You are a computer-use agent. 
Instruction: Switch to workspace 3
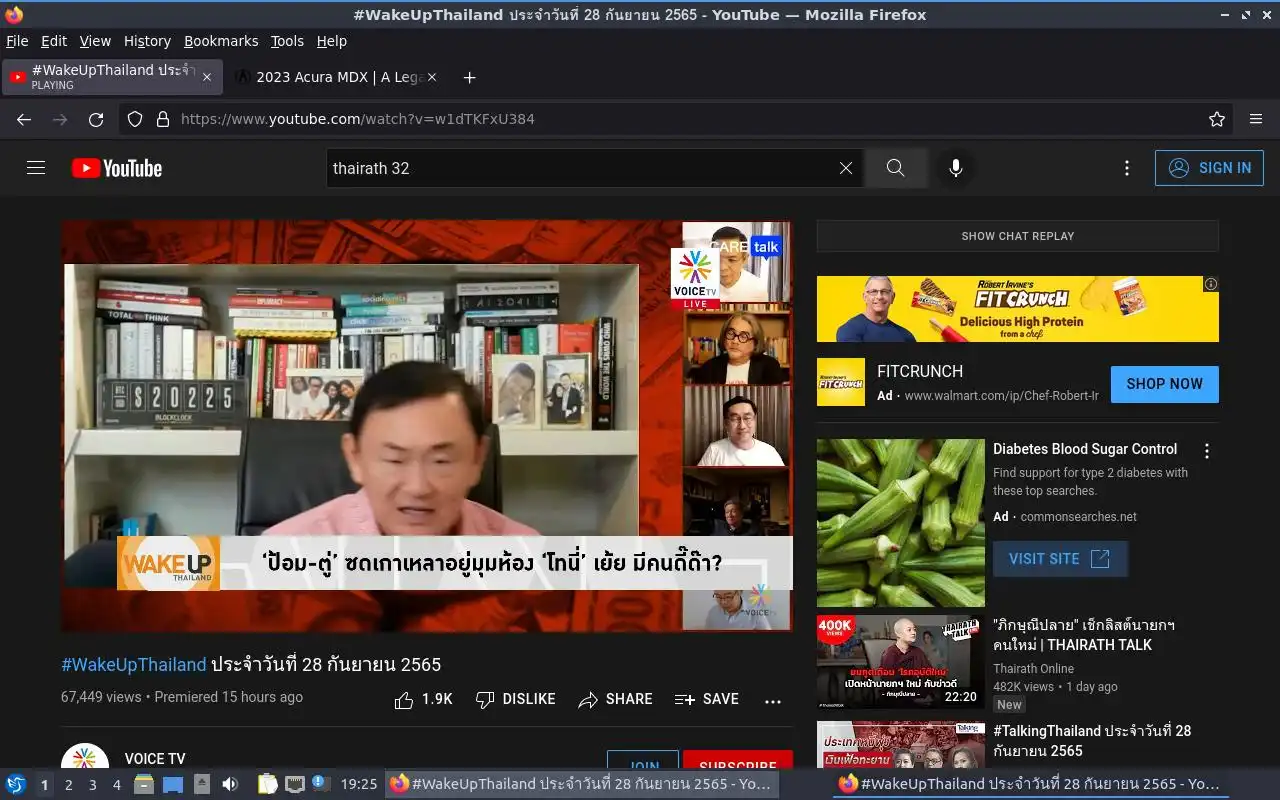pos(92,785)
